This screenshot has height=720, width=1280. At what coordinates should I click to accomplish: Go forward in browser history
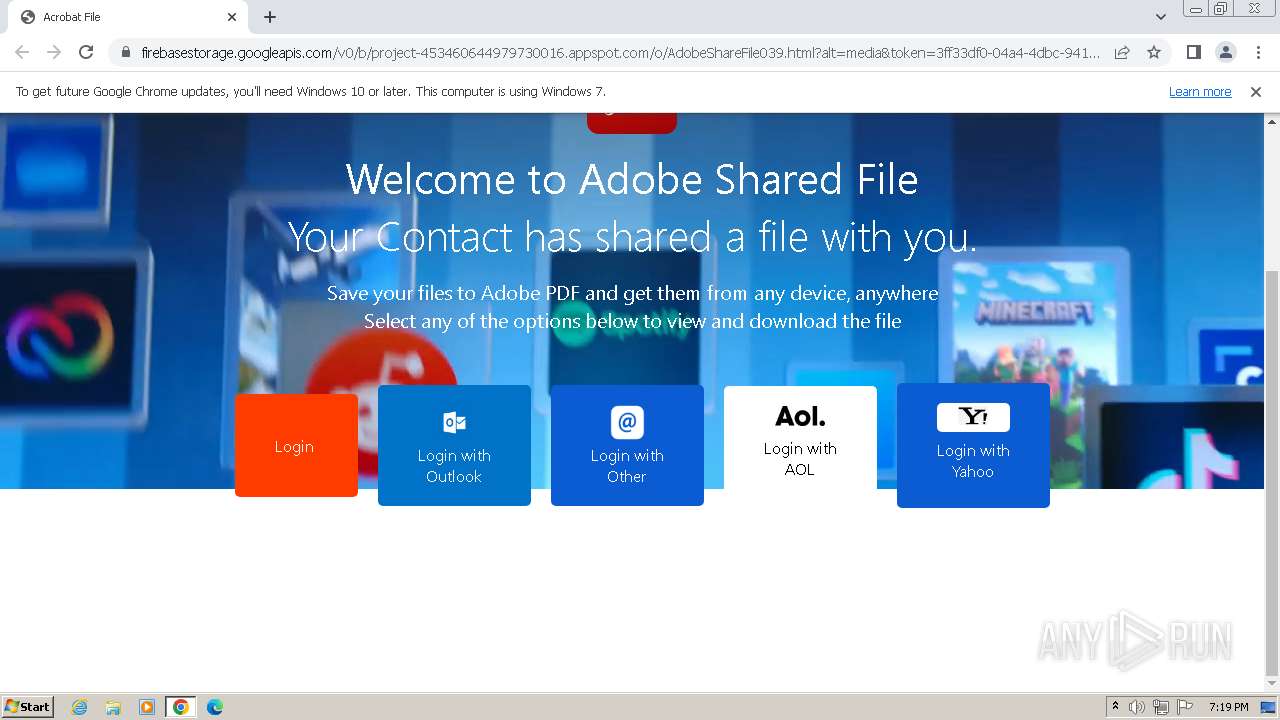(54, 52)
